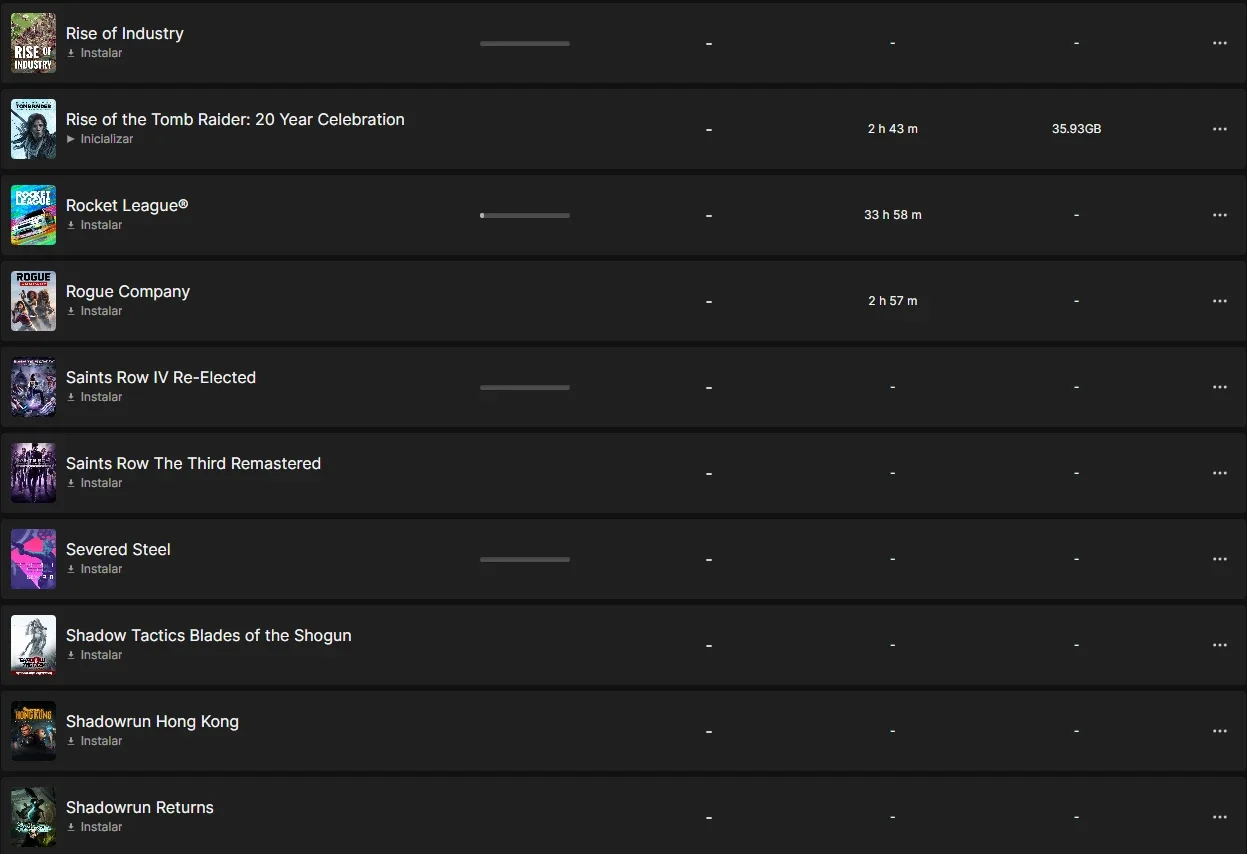This screenshot has height=854, width=1247.
Task: Open the three-dot menu for Saints Row IV Re-Elected
Action: (x=1219, y=387)
